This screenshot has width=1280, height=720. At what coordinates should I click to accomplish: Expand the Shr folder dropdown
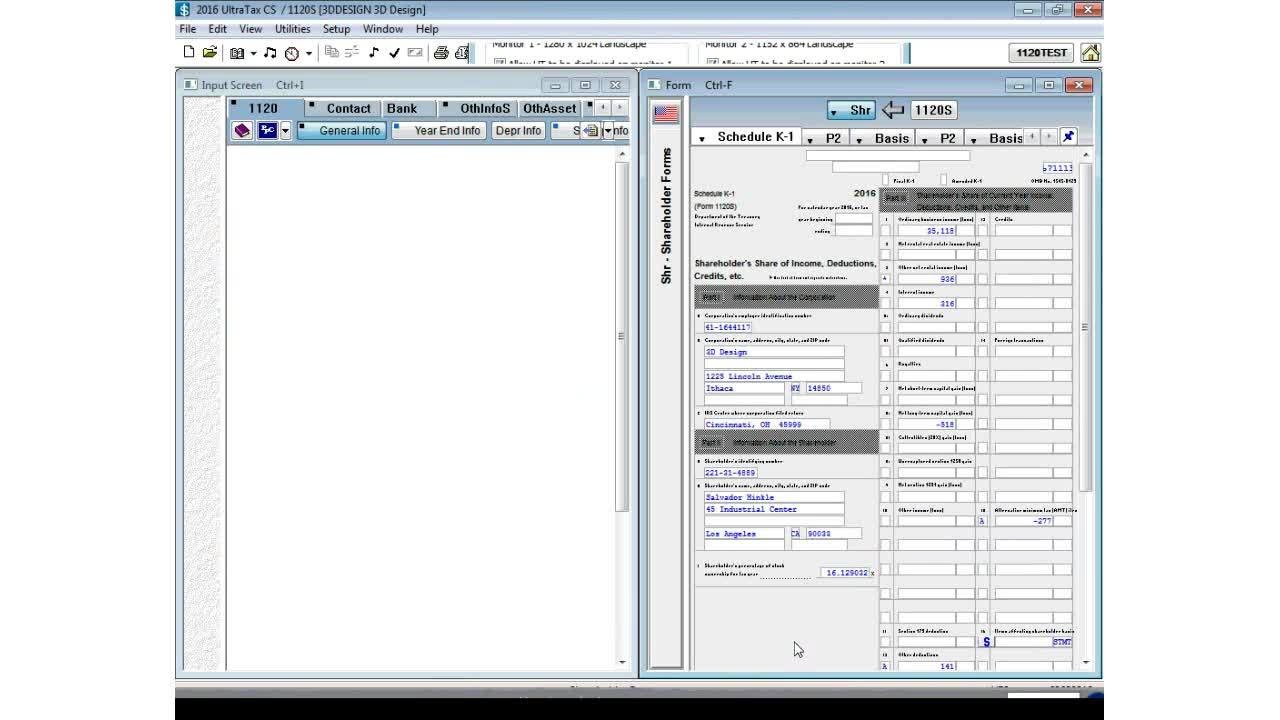[x=834, y=111]
